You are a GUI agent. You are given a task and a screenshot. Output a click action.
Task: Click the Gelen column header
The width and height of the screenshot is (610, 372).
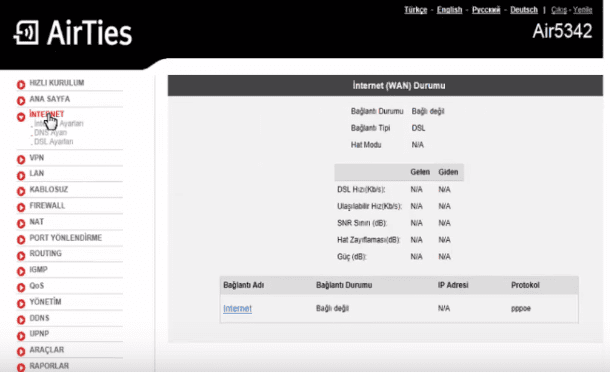tap(420, 172)
